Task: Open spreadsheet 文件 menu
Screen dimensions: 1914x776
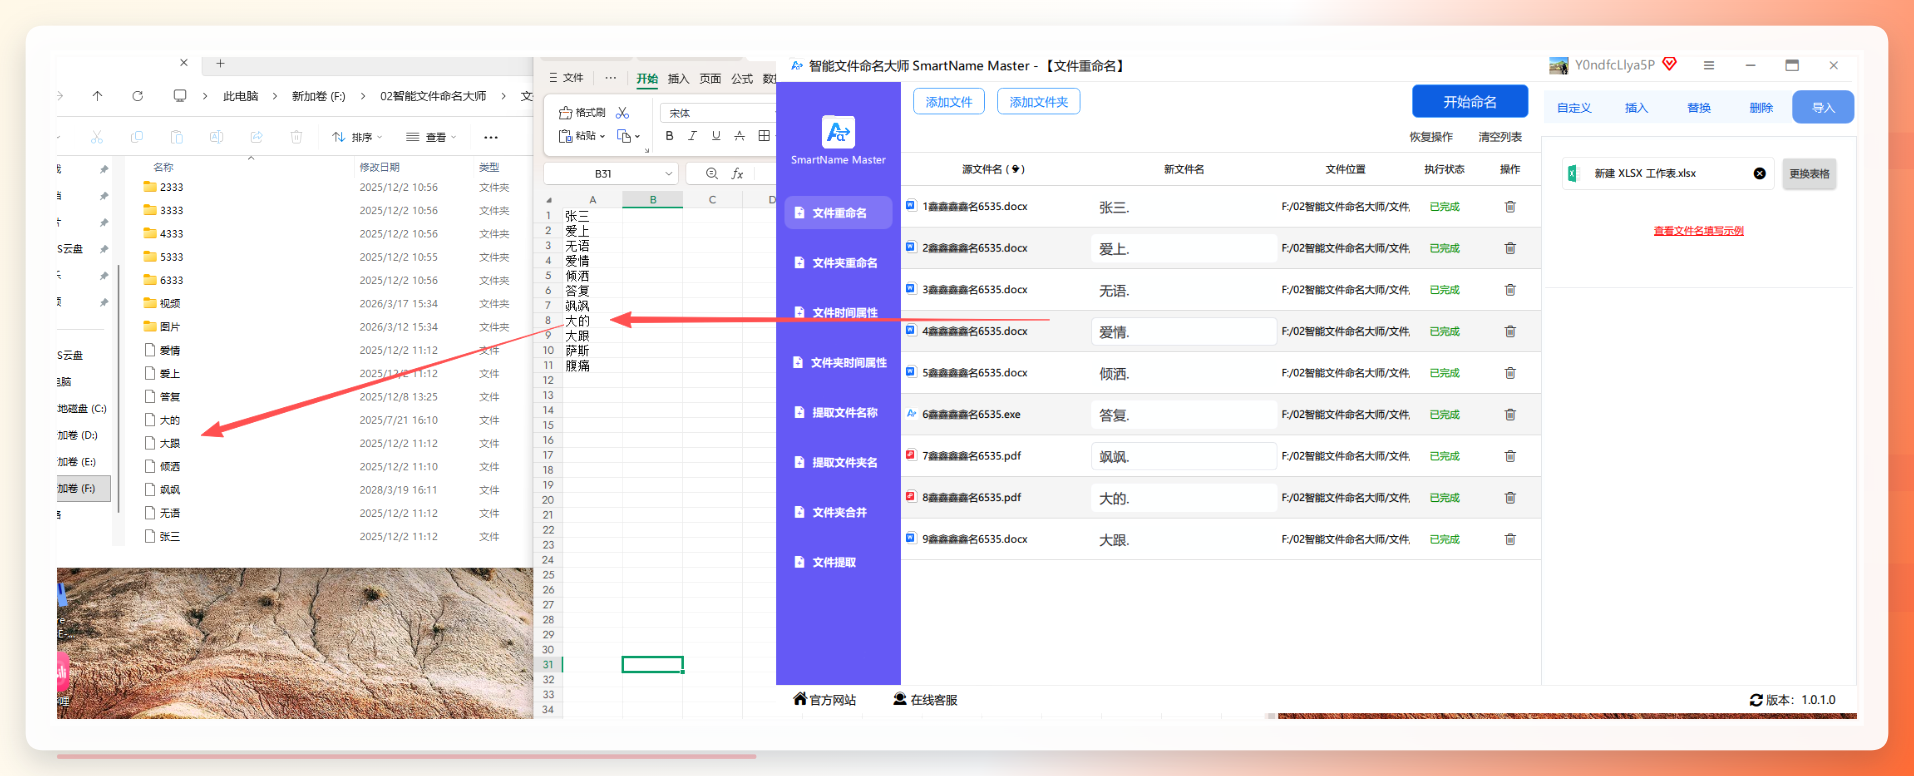Action: [567, 78]
